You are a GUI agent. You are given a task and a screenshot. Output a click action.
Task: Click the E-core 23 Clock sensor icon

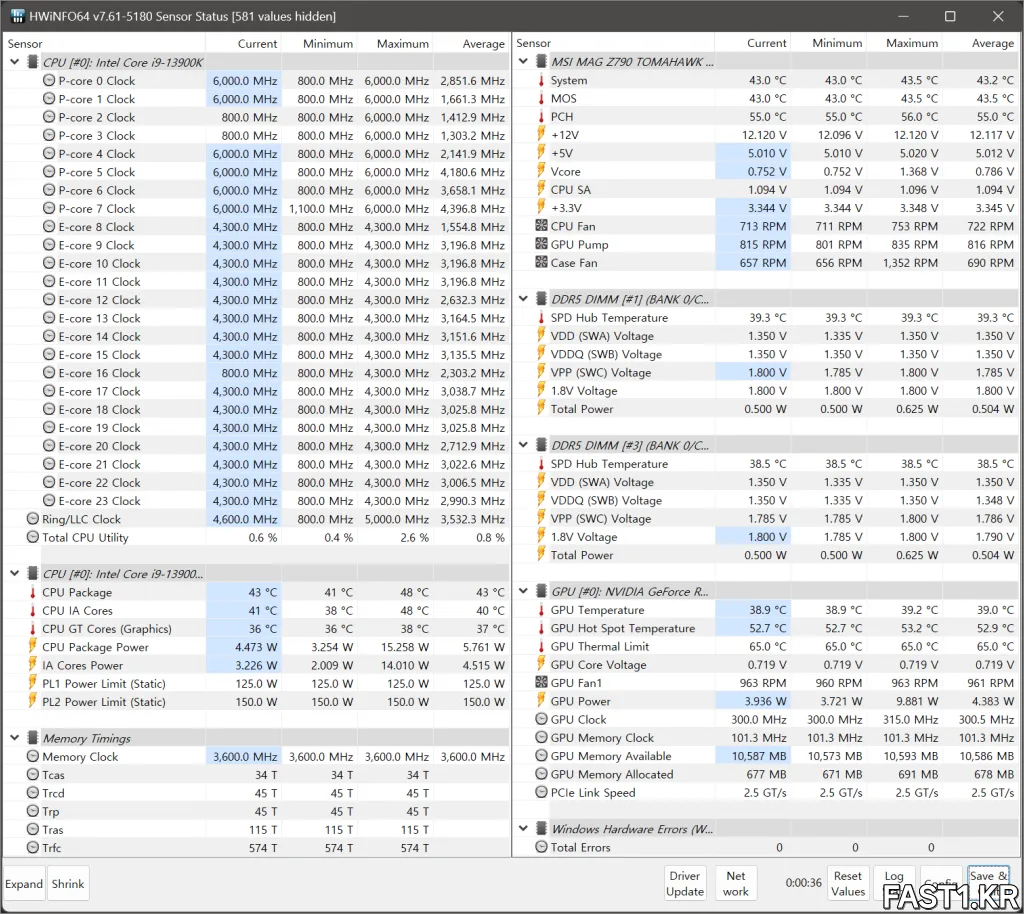coord(49,501)
